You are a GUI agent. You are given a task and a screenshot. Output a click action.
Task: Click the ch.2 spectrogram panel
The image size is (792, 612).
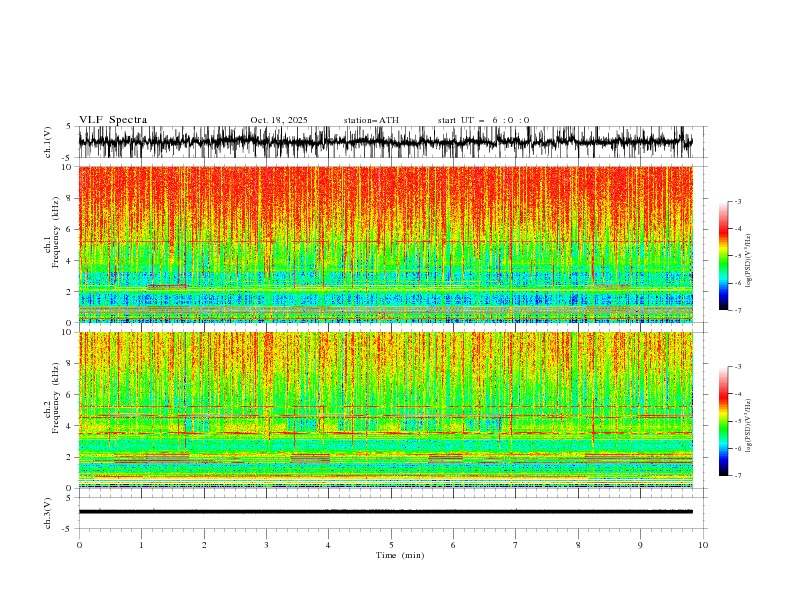tap(385, 410)
